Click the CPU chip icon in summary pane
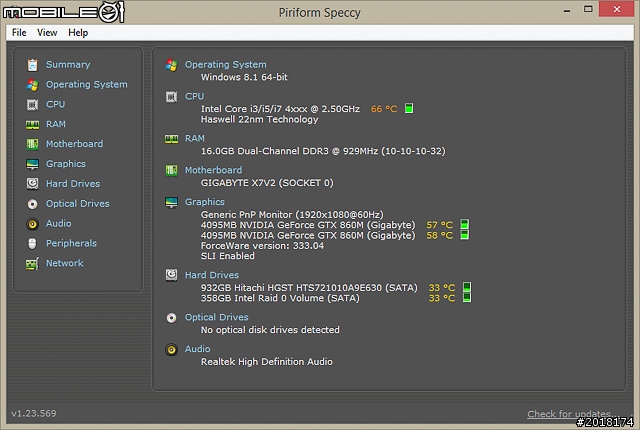This screenshot has width=640, height=430. click(x=171, y=97)
